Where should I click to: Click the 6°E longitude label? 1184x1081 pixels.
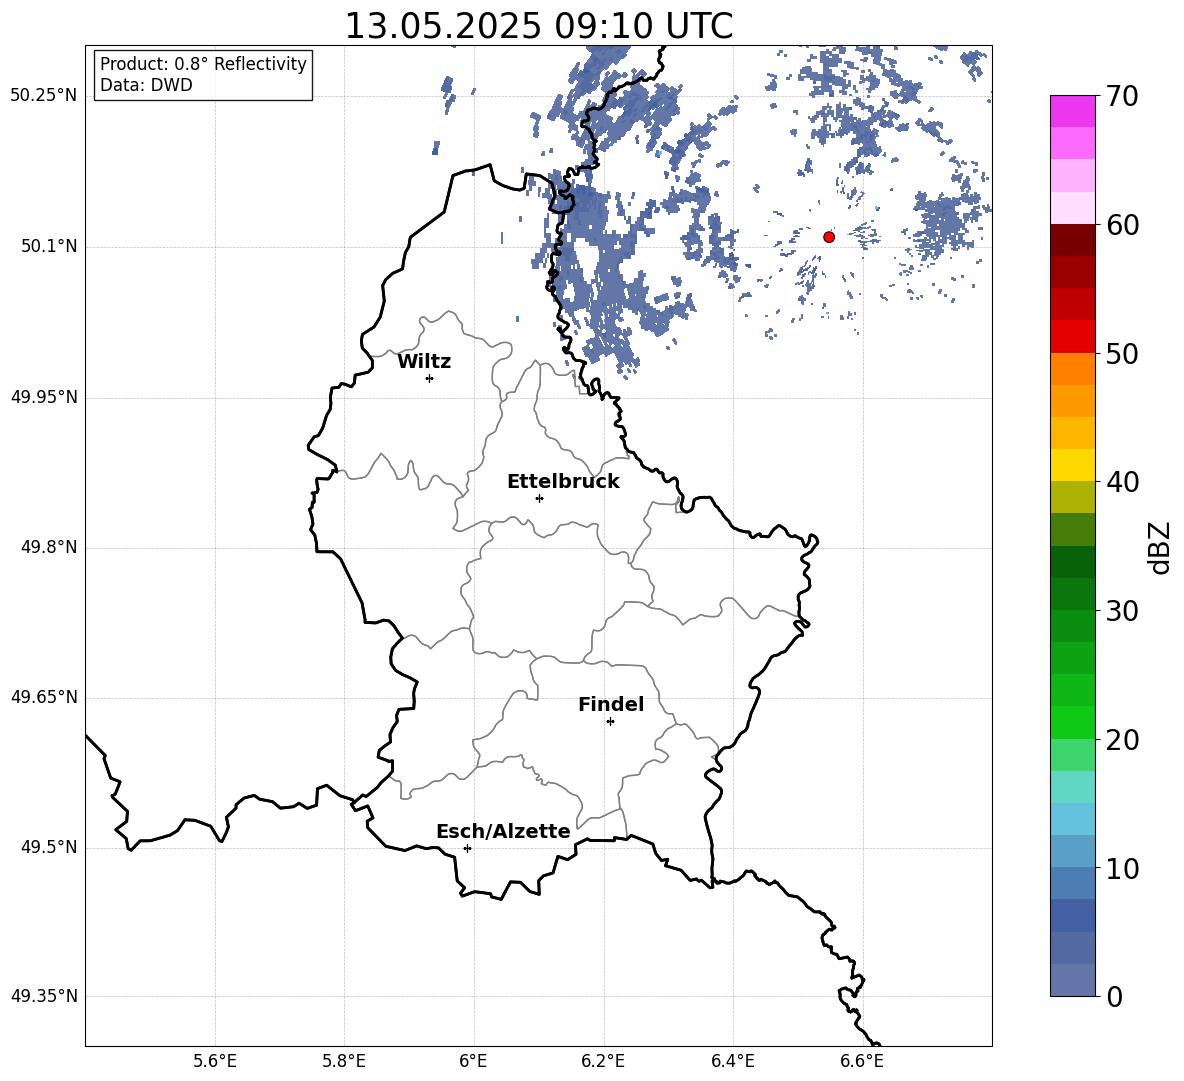click(473, 1061)
